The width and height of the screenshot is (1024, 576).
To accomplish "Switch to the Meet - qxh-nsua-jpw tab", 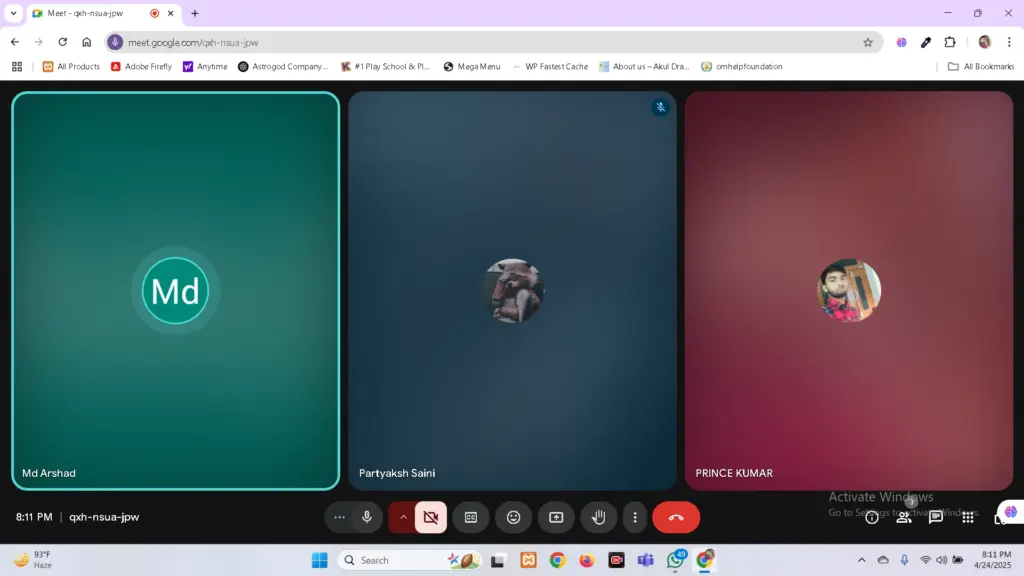I will [103, 13].
